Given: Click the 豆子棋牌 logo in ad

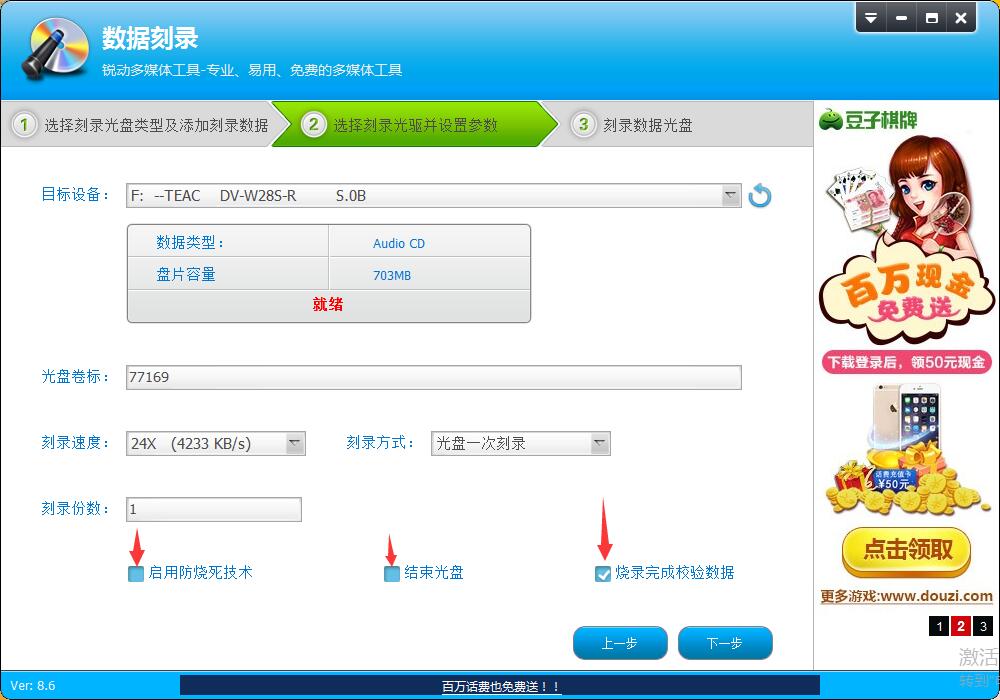Looking at the screenshot, I should pyautogui.click(x=867, y=120).
